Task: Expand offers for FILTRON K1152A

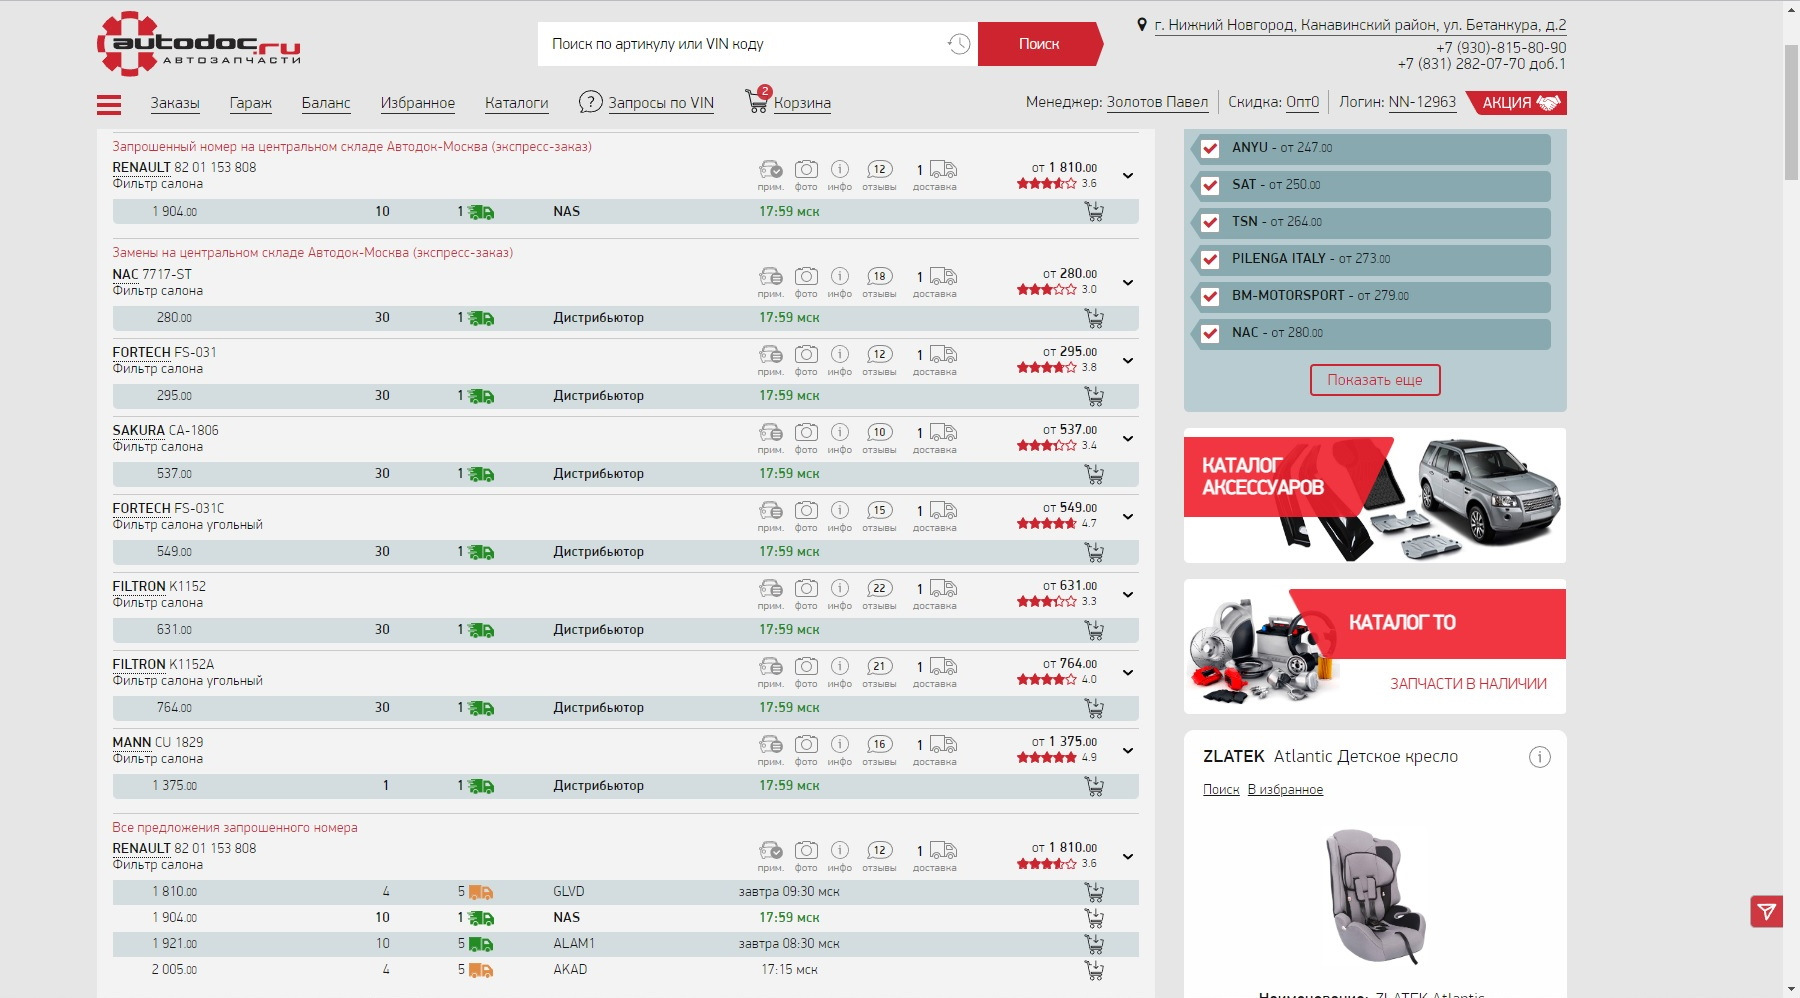Action: point(1128,673)
